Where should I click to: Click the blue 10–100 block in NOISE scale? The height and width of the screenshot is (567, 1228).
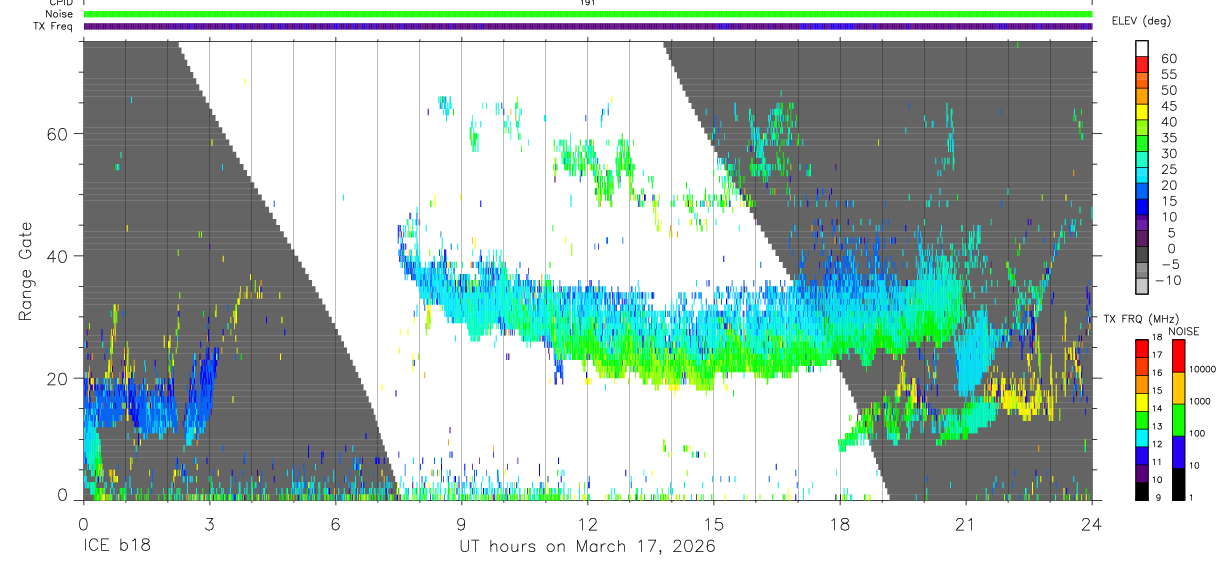point(1178,451)
